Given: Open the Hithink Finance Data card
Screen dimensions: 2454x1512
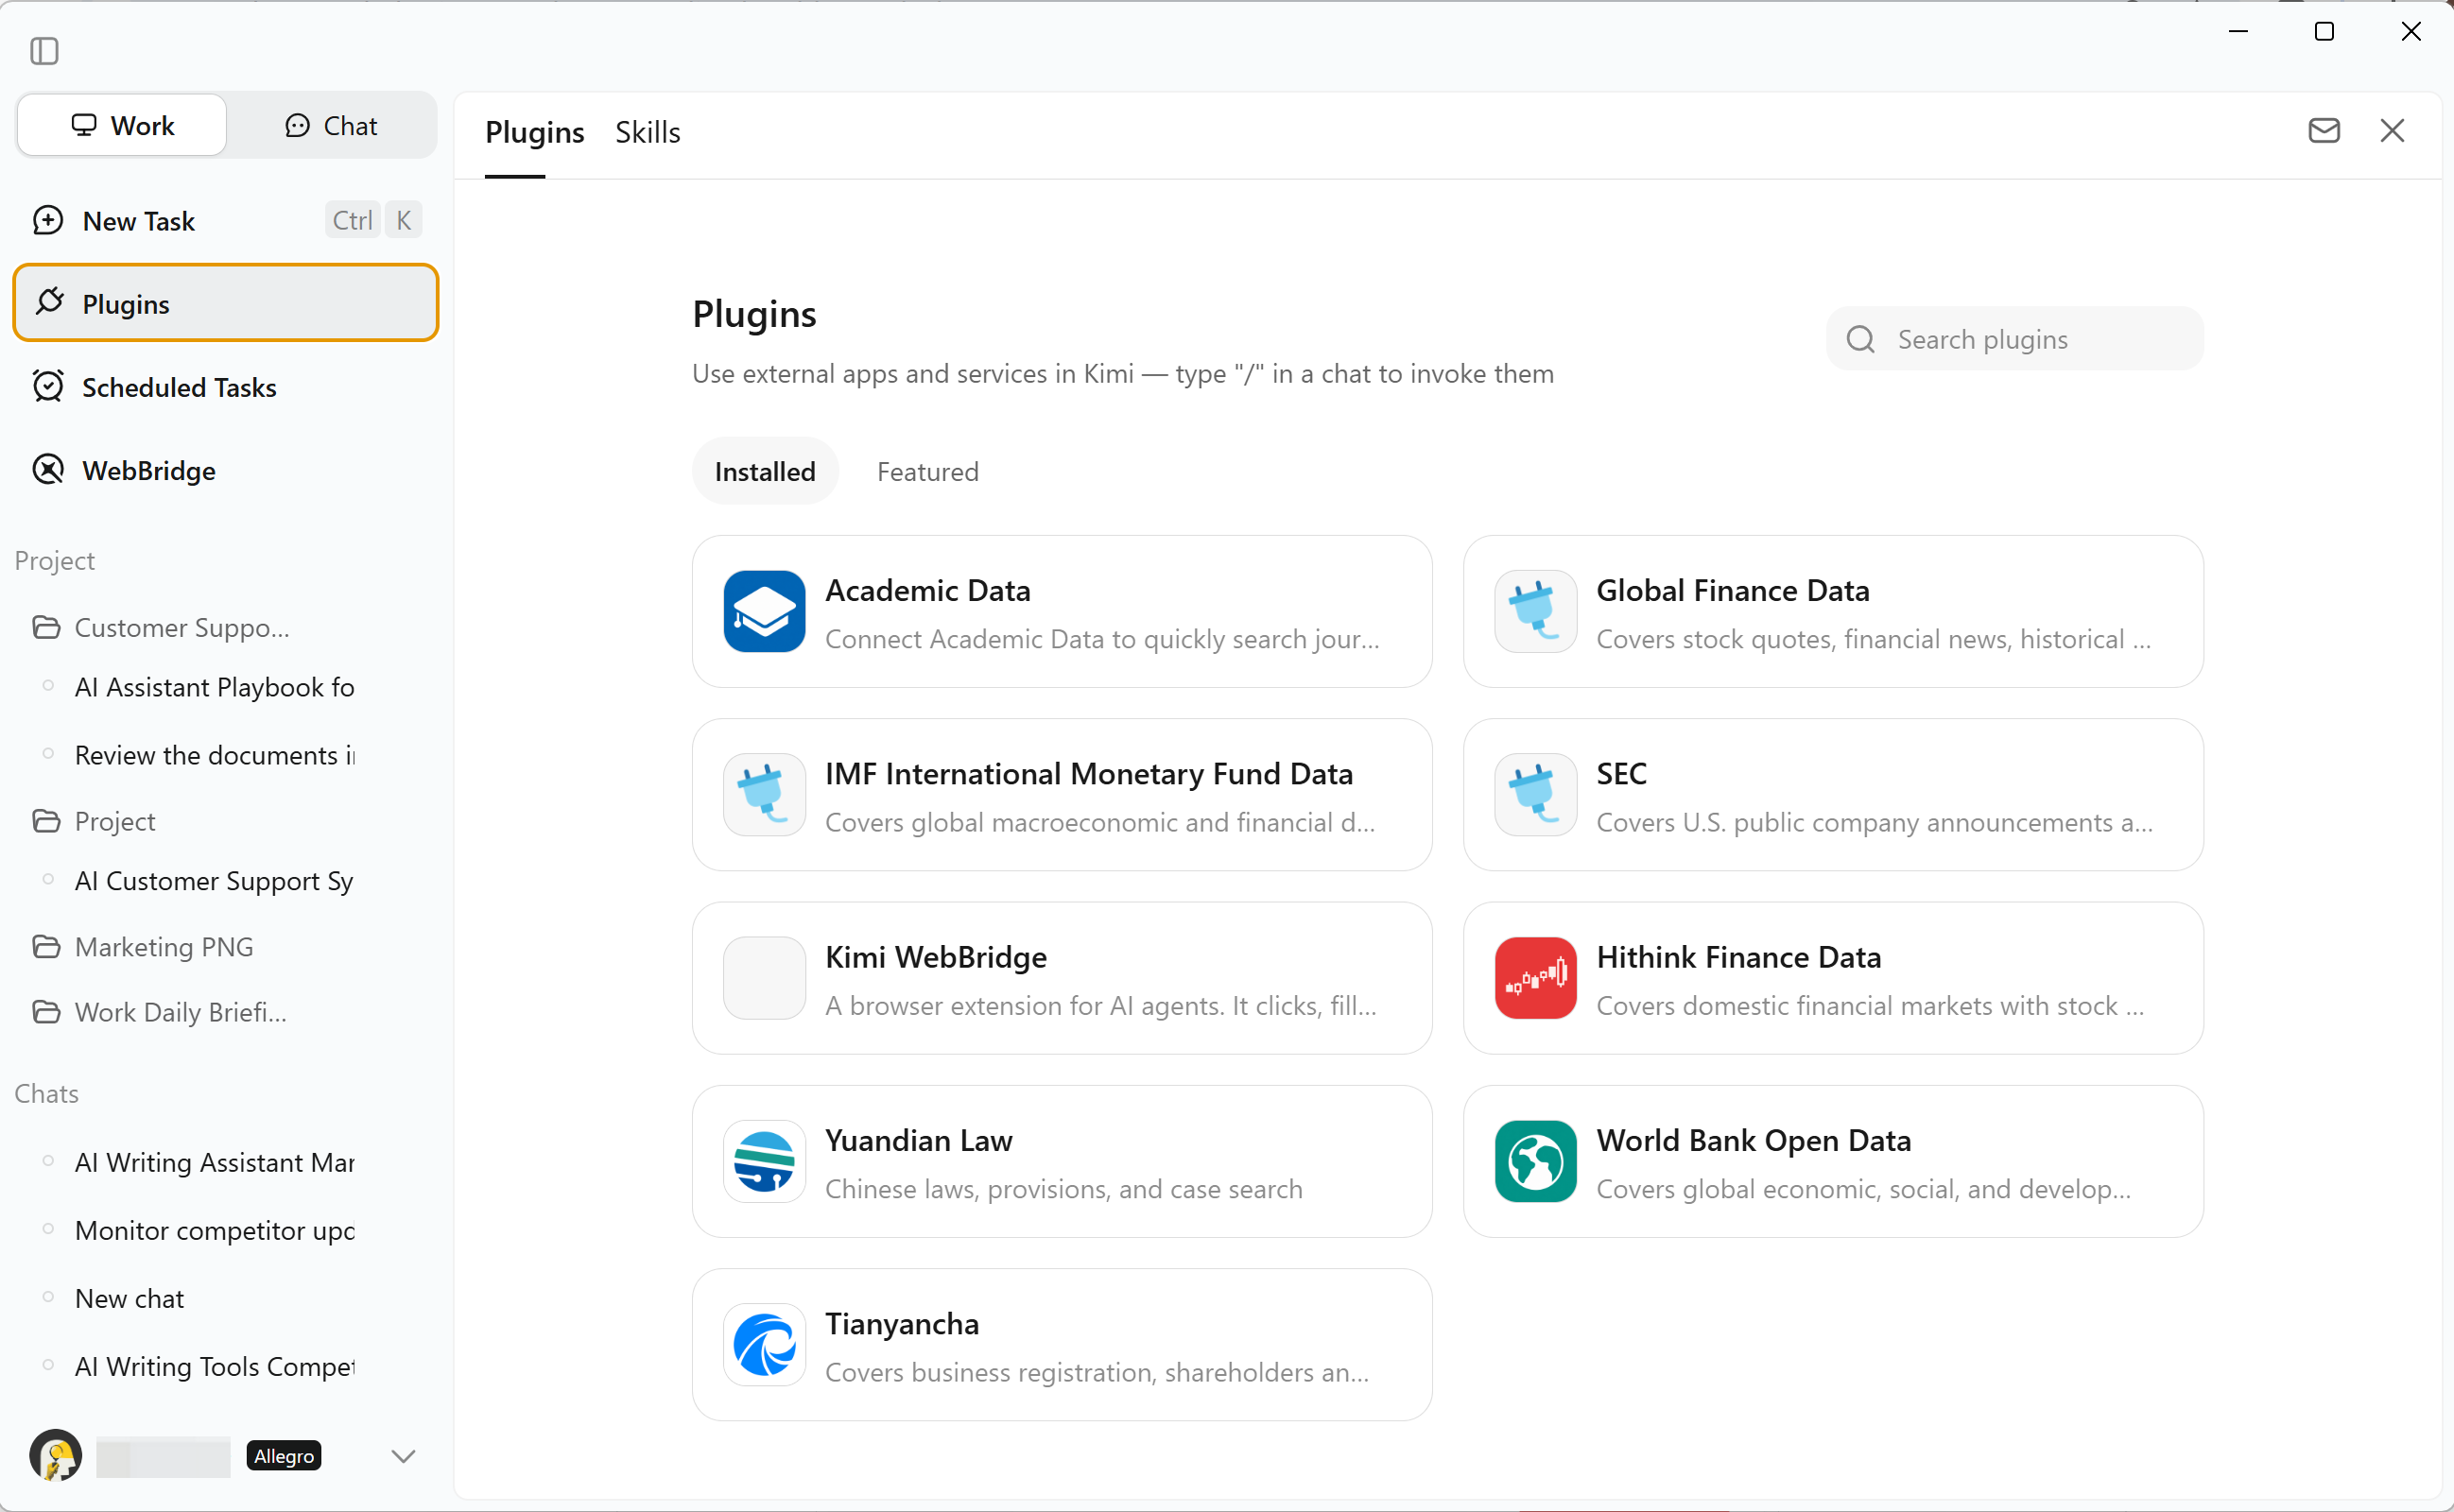Looking at the screenshot, I should 1833,978.
